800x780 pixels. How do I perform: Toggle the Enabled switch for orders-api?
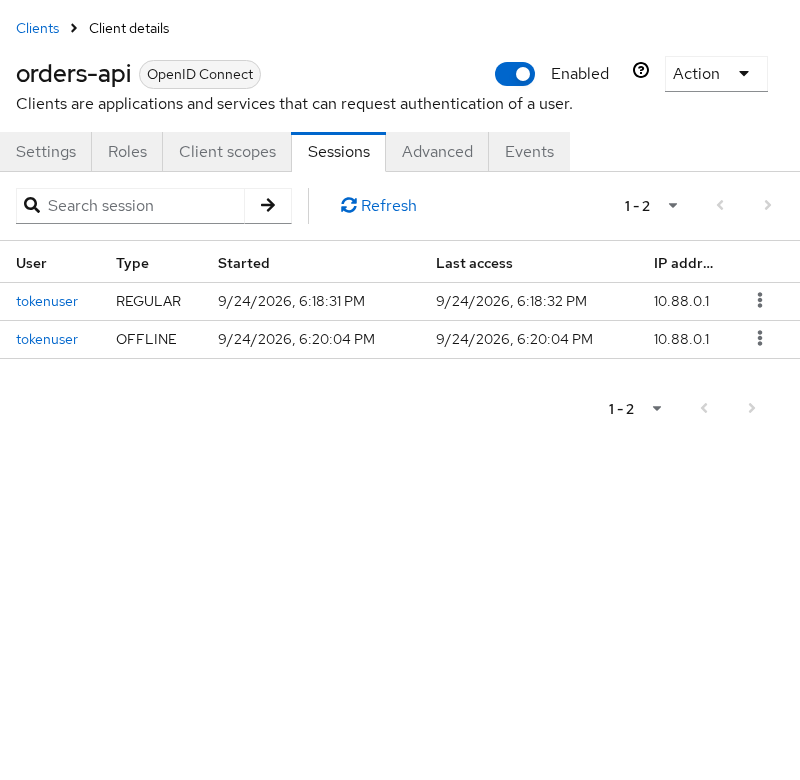(515, 74)
